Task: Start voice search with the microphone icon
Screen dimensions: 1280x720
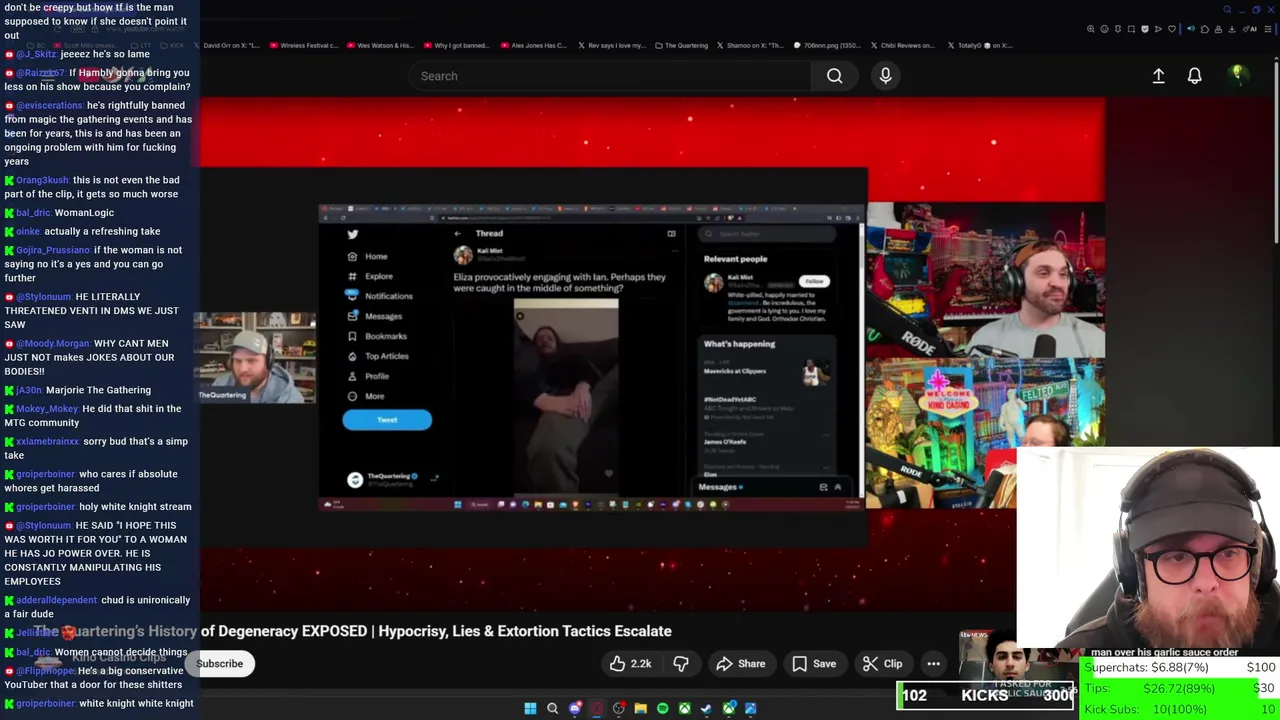Action: click(x=885, y=76)
